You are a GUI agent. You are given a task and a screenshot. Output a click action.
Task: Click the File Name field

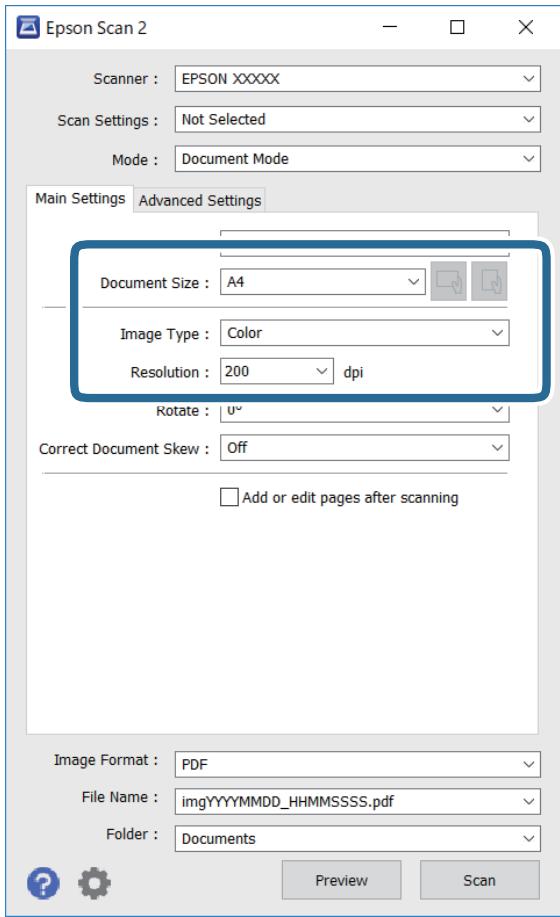click(x=358, y=801)
